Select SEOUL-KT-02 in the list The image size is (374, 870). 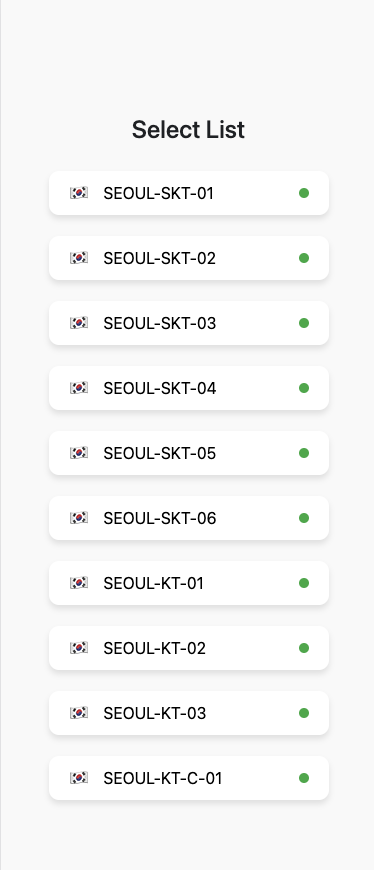pos(189,648)
